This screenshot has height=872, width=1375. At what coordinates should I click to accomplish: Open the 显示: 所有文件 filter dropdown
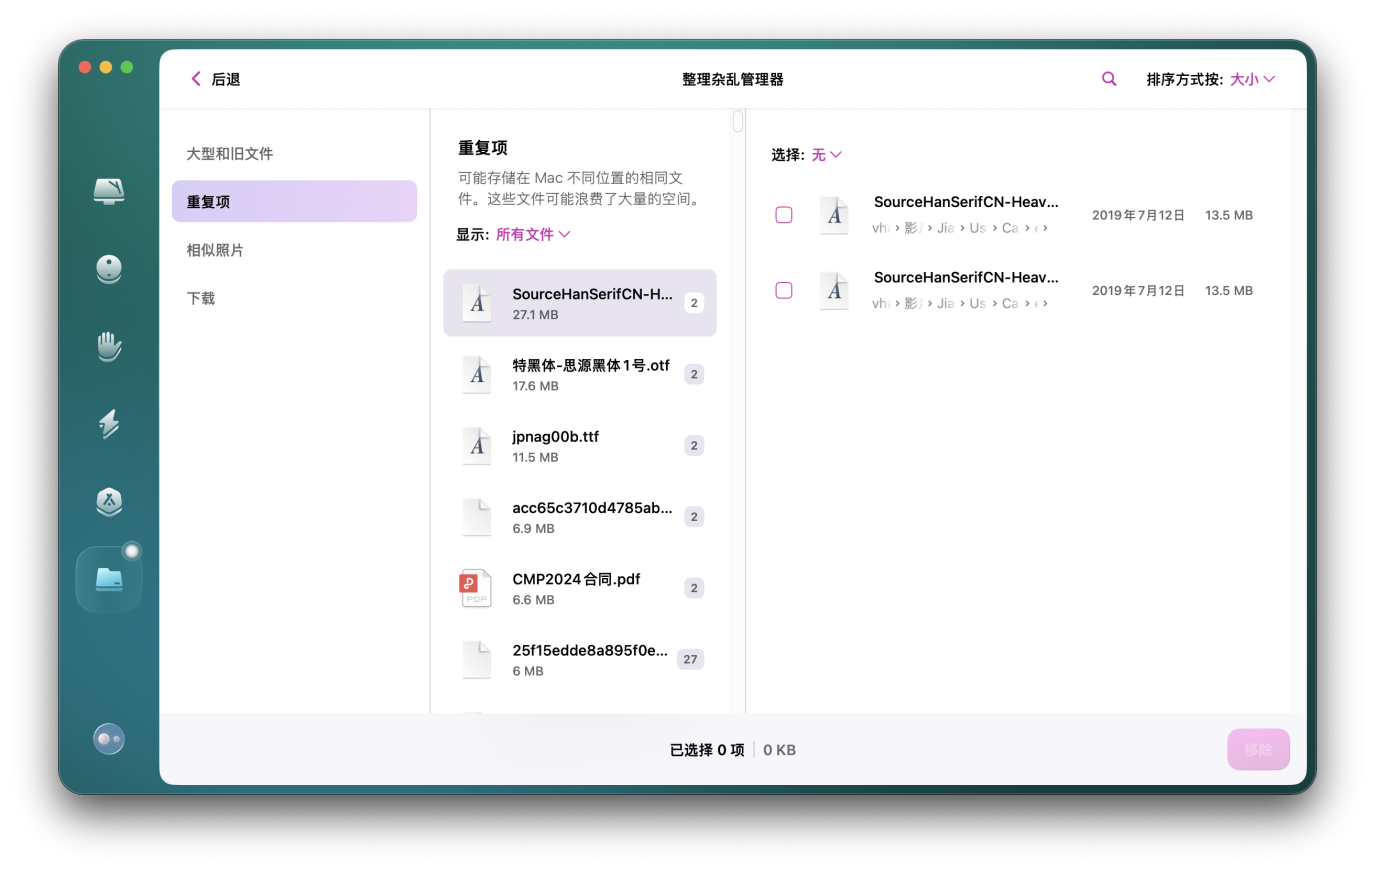pos(533,234)
